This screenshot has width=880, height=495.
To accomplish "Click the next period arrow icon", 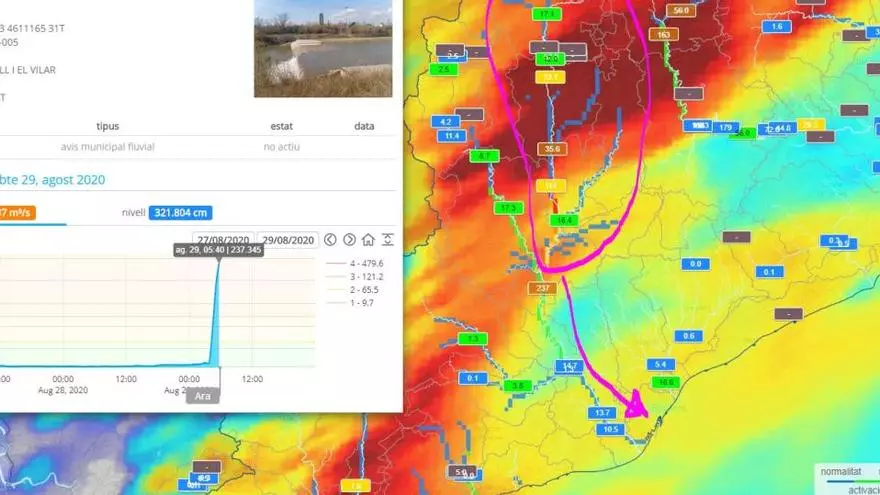I will point(349,240).
